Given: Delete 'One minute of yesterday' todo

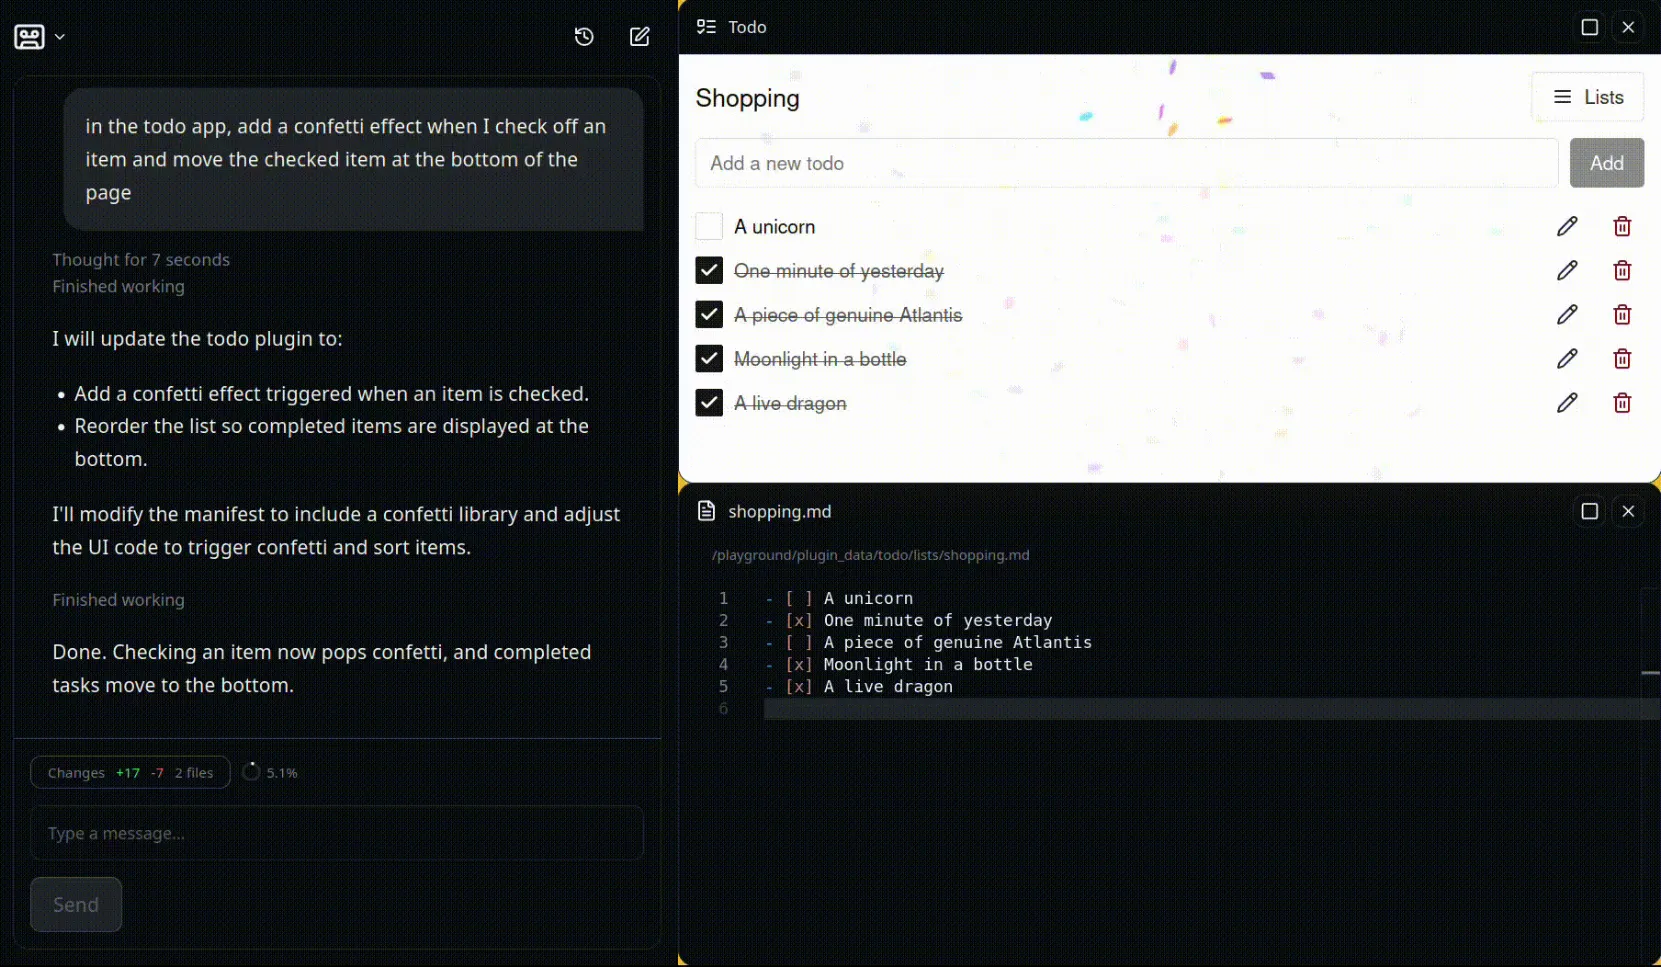Looking at the screenshot, I should coord(1622,271).
